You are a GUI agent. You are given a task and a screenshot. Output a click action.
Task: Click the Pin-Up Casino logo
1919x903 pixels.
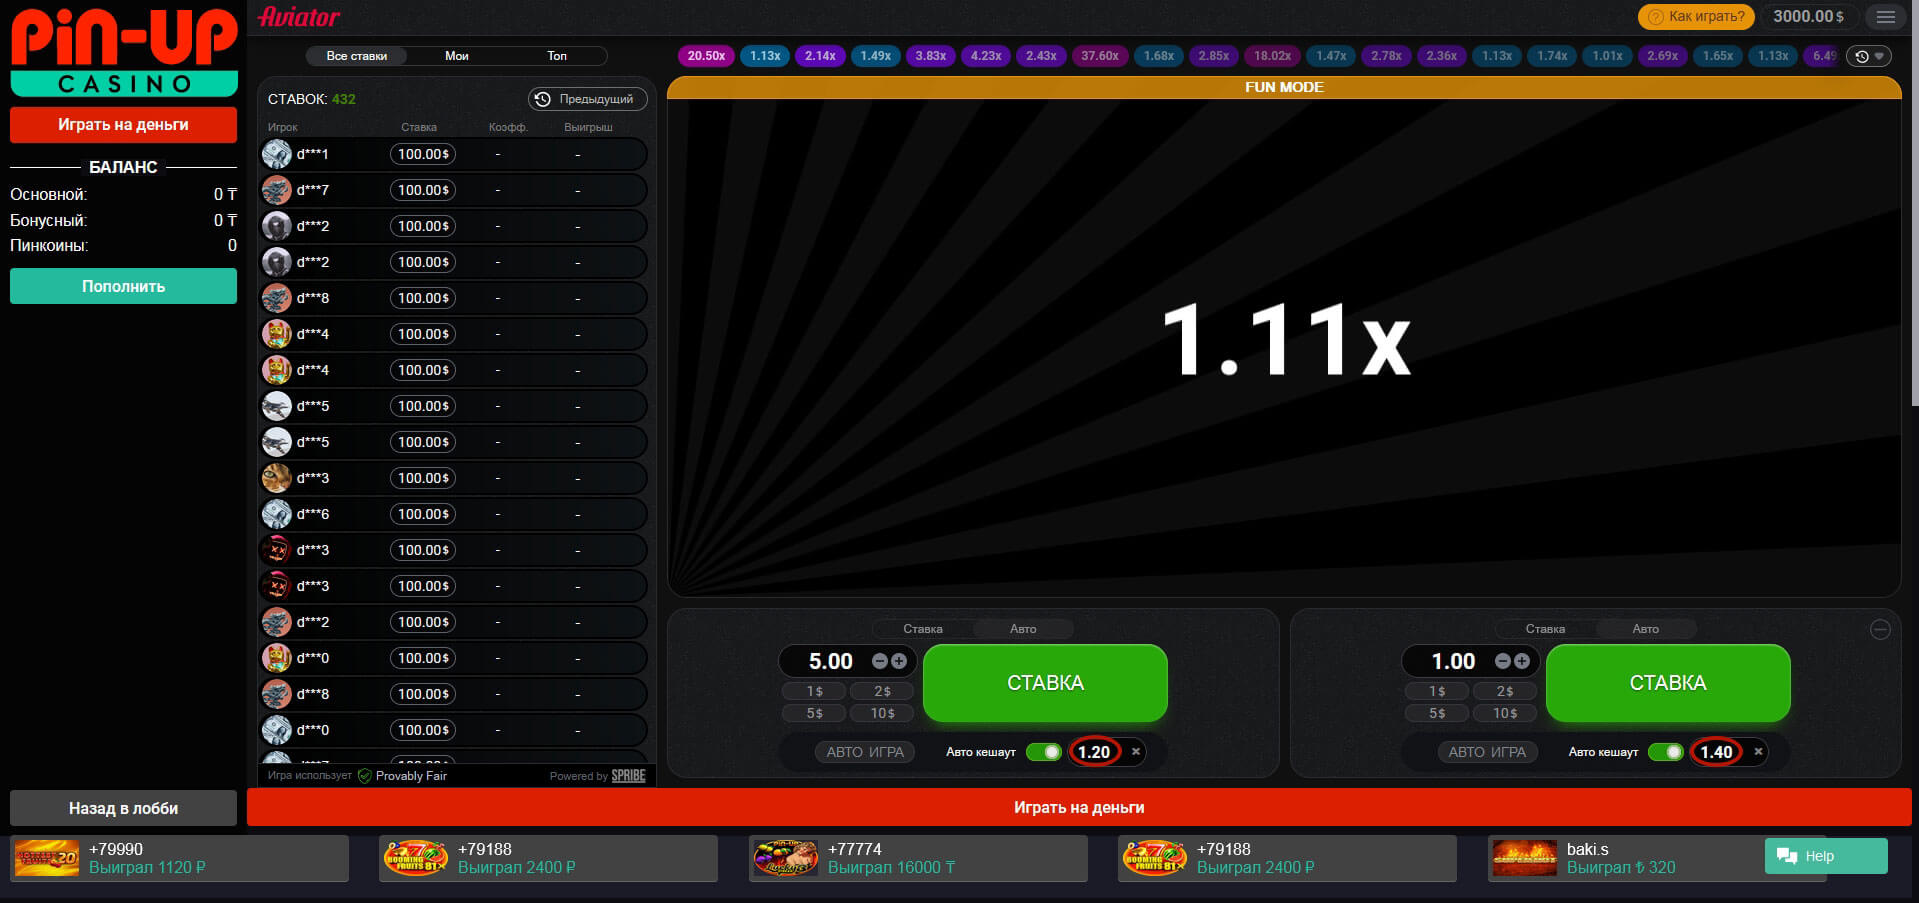pos(124,53)
